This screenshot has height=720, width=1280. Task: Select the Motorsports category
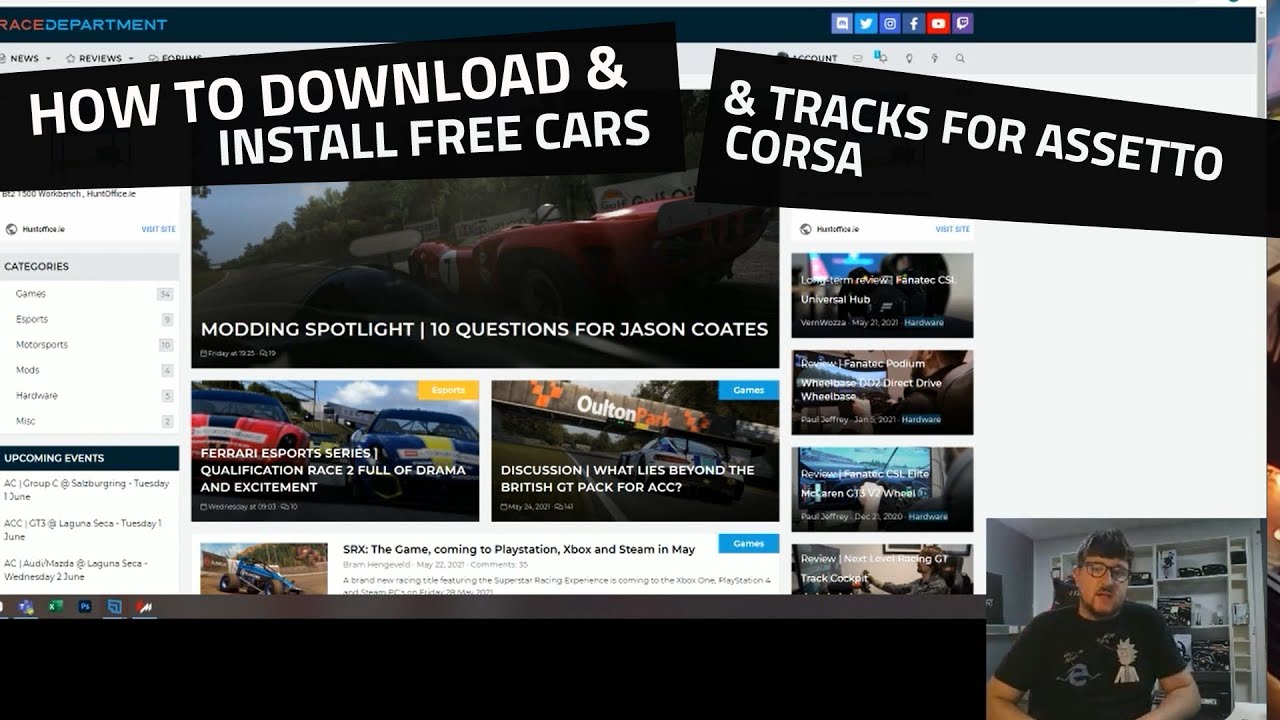click(x=42, y=345)
